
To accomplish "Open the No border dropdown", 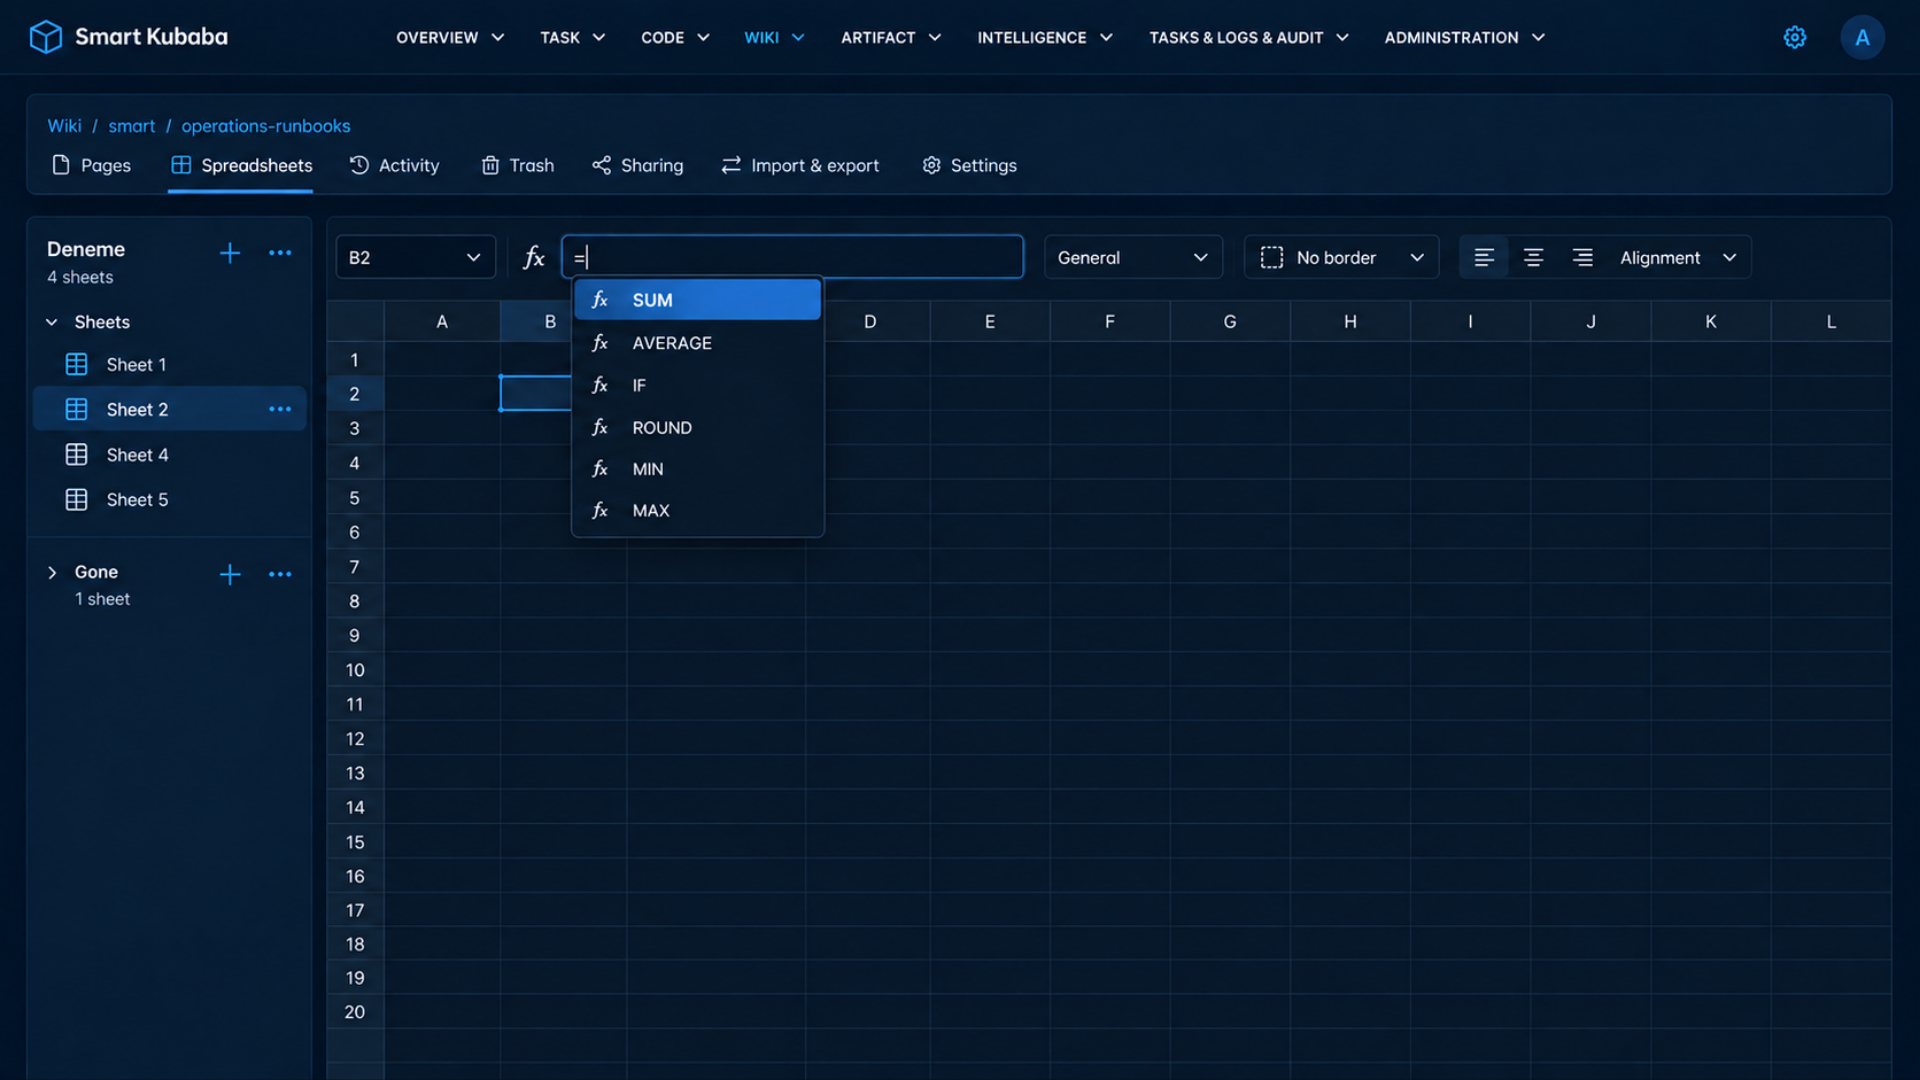I will click(1341, 258).
